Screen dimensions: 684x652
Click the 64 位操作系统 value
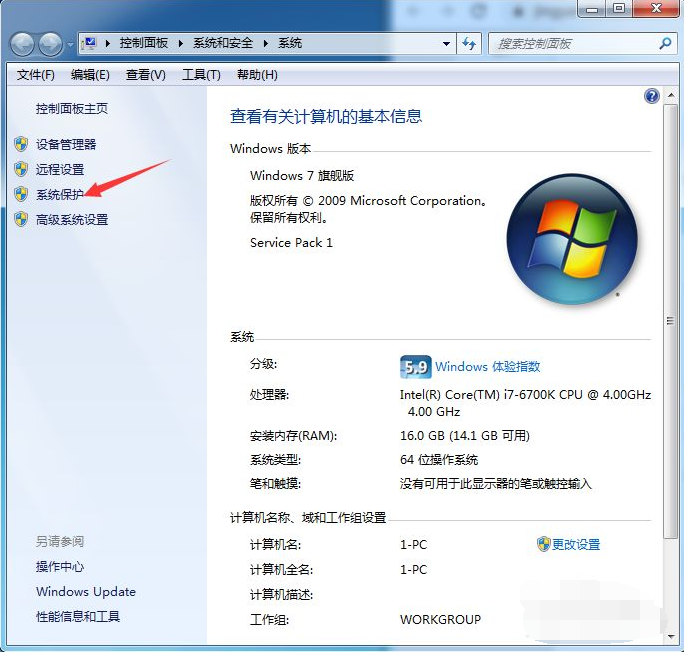[439, 460]
